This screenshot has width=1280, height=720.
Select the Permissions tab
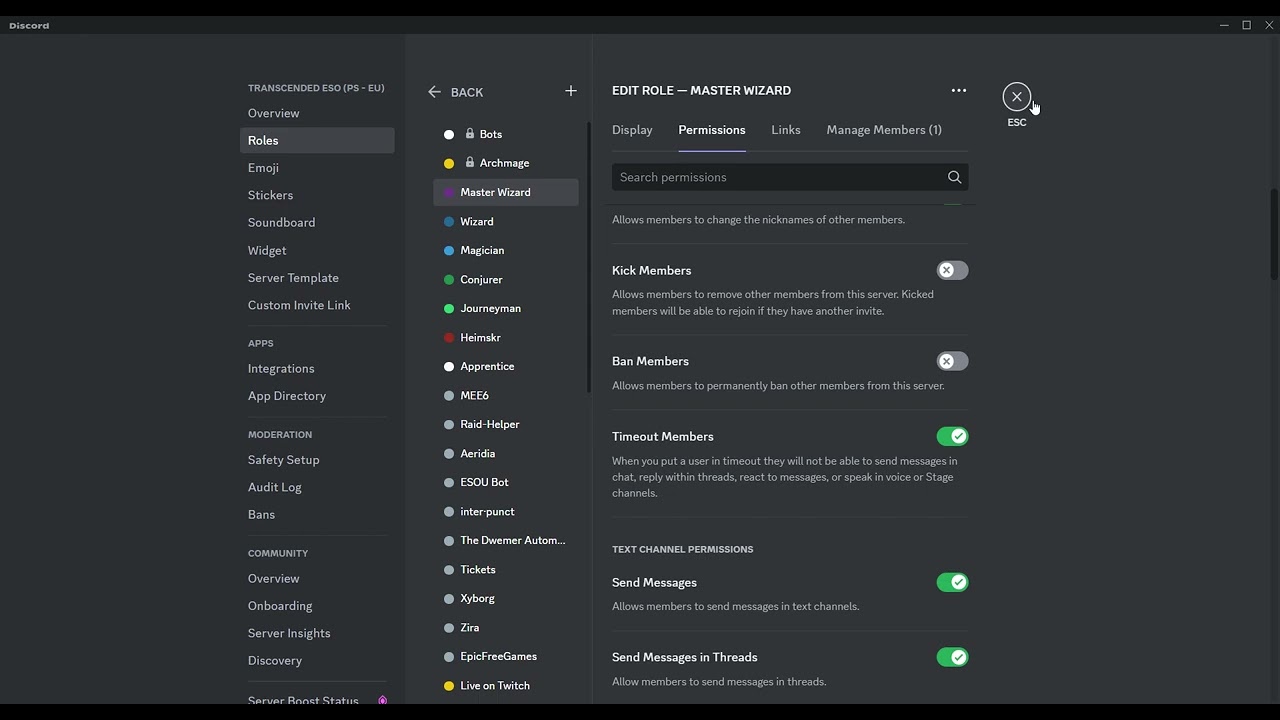[x=712, y=130]
